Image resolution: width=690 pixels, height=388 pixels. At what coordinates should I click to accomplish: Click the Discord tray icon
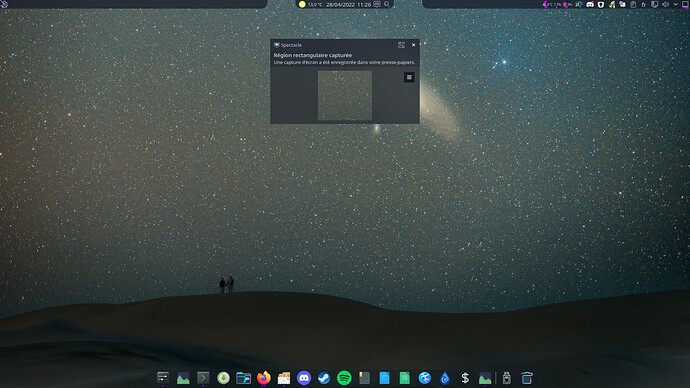(x=590, y=4)
